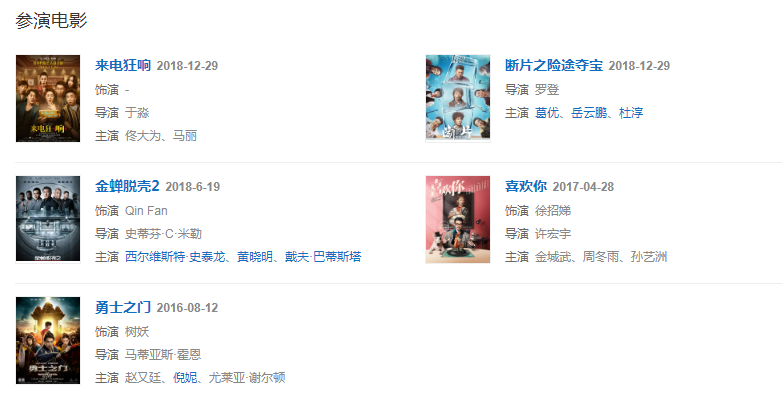Click actor link 倪妮
Viewport: 782px width, 400px height.
click(x=185, y=378)
